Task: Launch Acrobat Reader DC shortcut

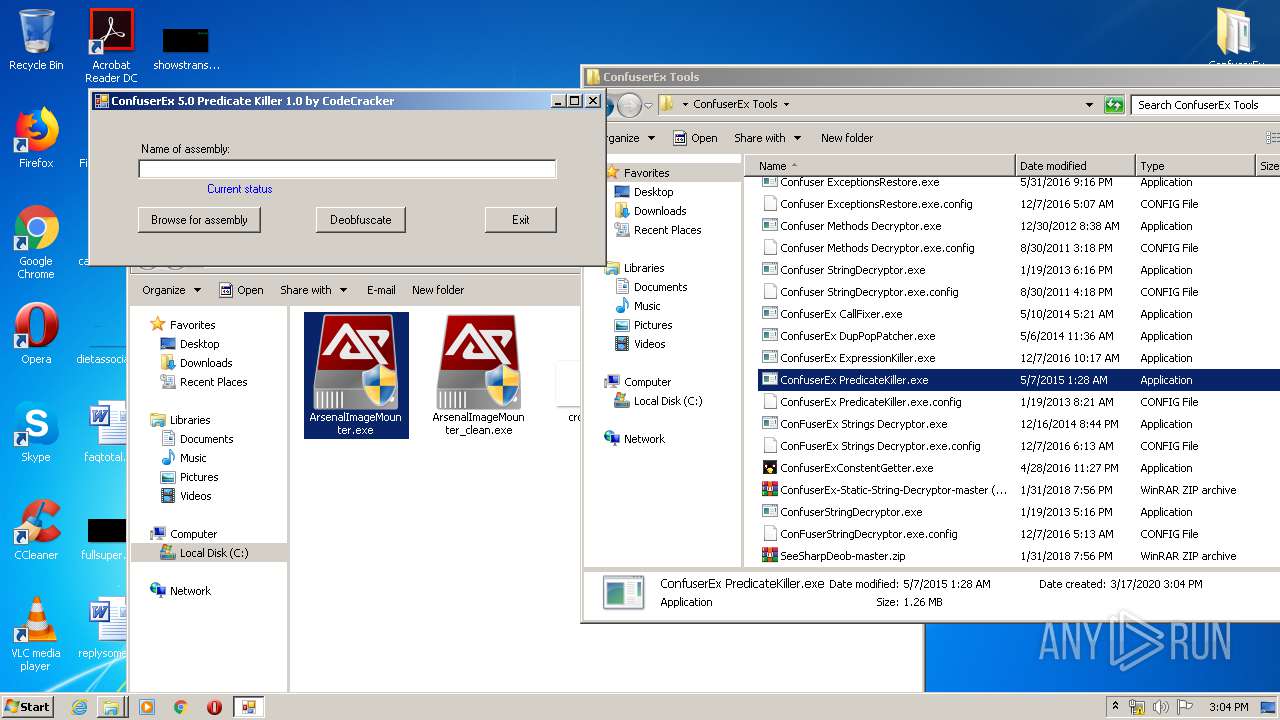Action: 111,45
